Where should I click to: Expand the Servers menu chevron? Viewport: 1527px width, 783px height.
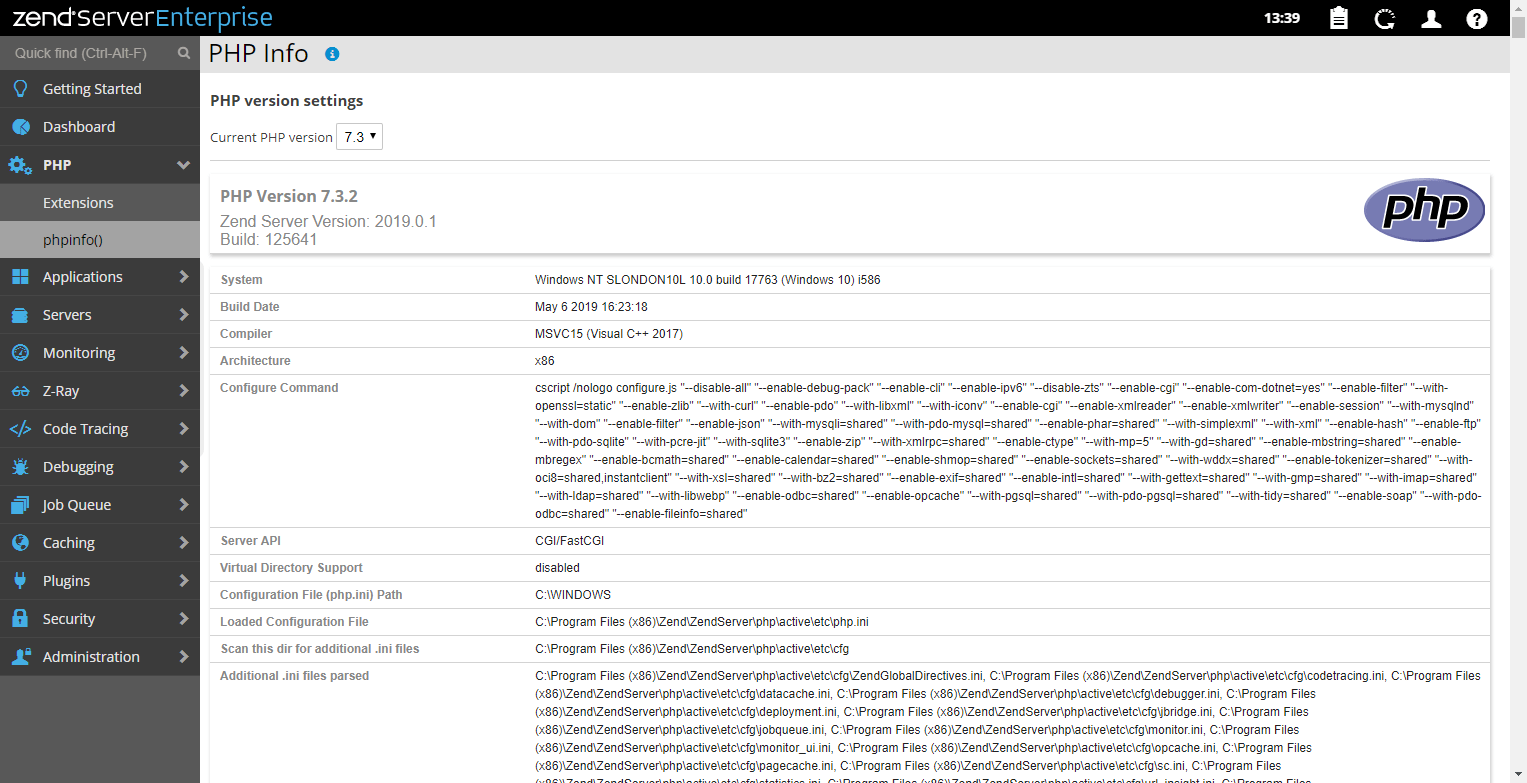tap(183, 314)
